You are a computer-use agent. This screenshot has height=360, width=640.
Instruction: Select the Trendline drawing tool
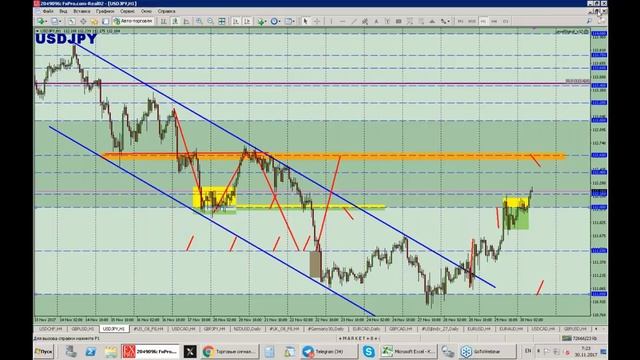354,21
